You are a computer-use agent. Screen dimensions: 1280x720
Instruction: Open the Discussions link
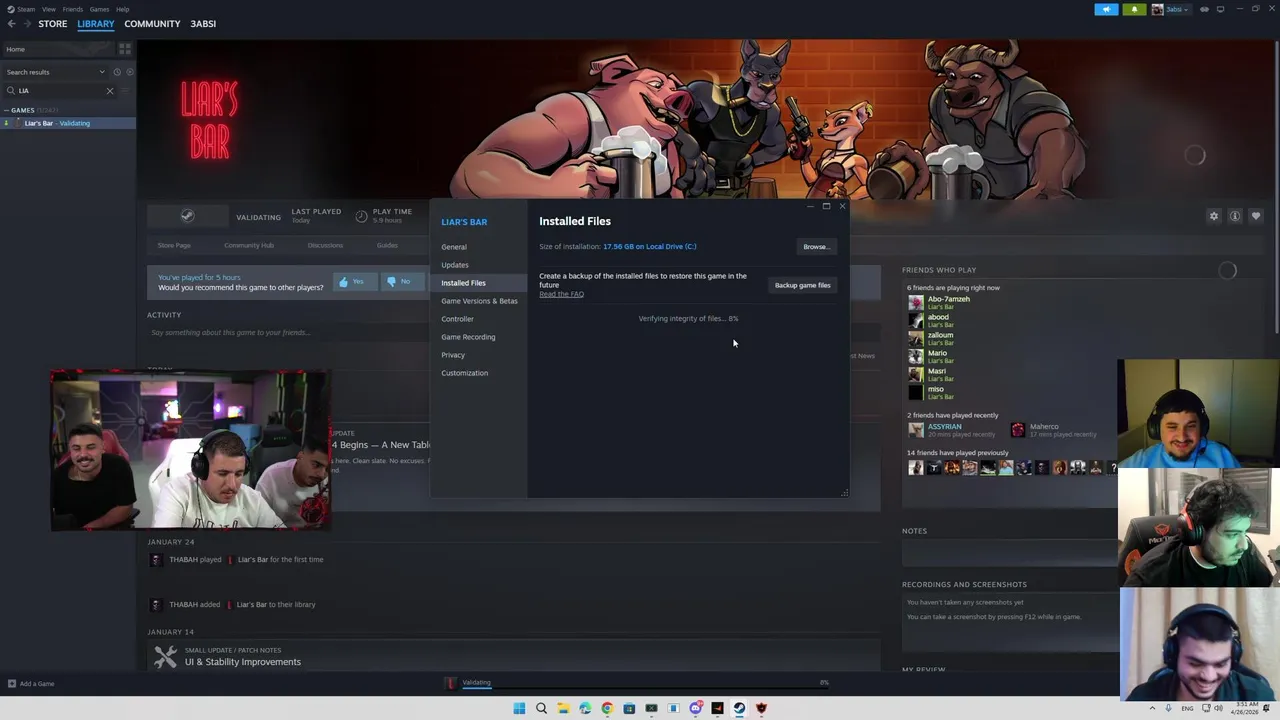(x=325, y=245)
